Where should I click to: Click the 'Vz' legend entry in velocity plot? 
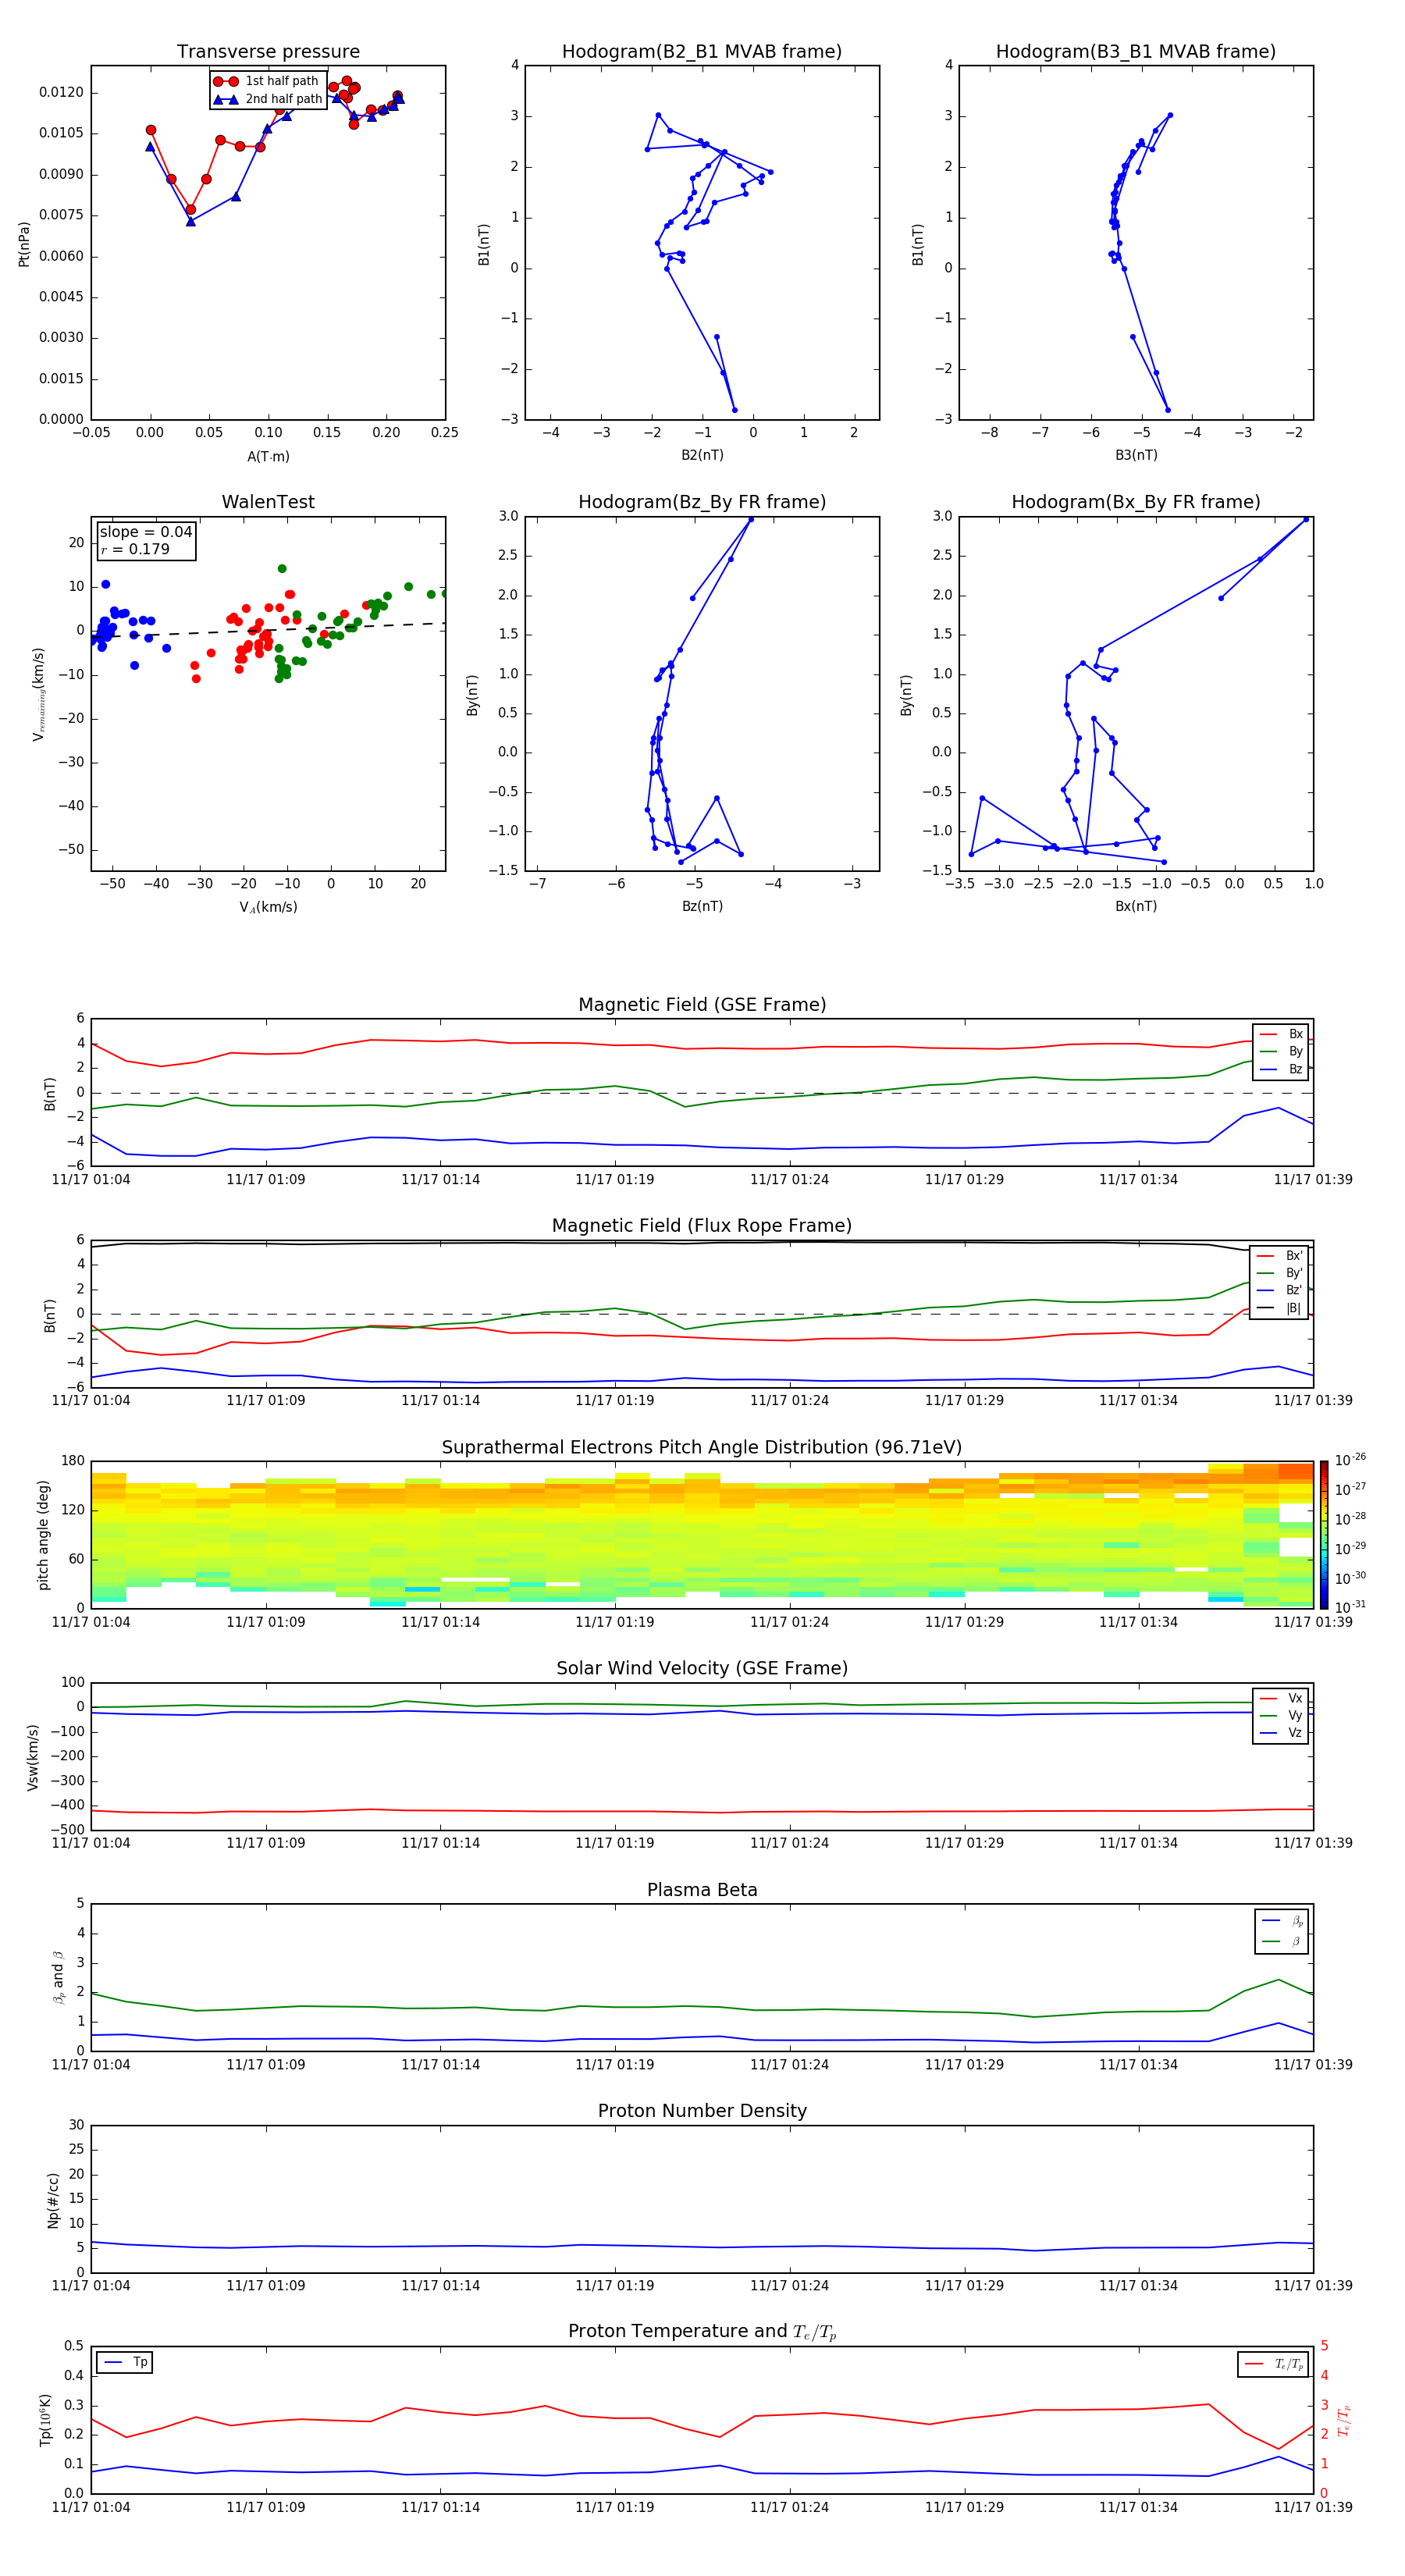[x=1281, y=1733]
